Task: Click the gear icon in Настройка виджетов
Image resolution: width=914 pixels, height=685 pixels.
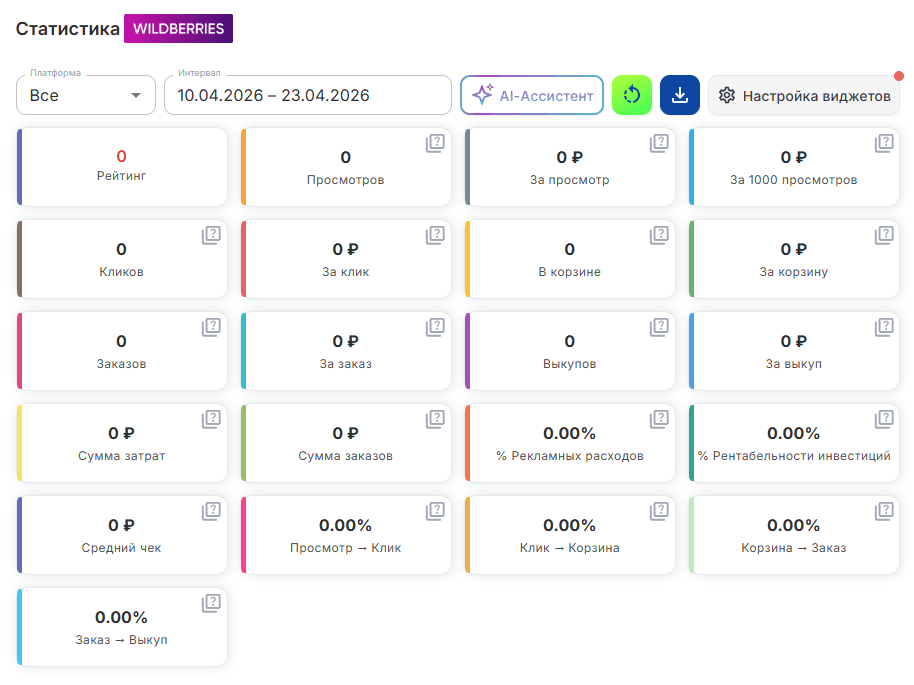Action: coord(727,95)
